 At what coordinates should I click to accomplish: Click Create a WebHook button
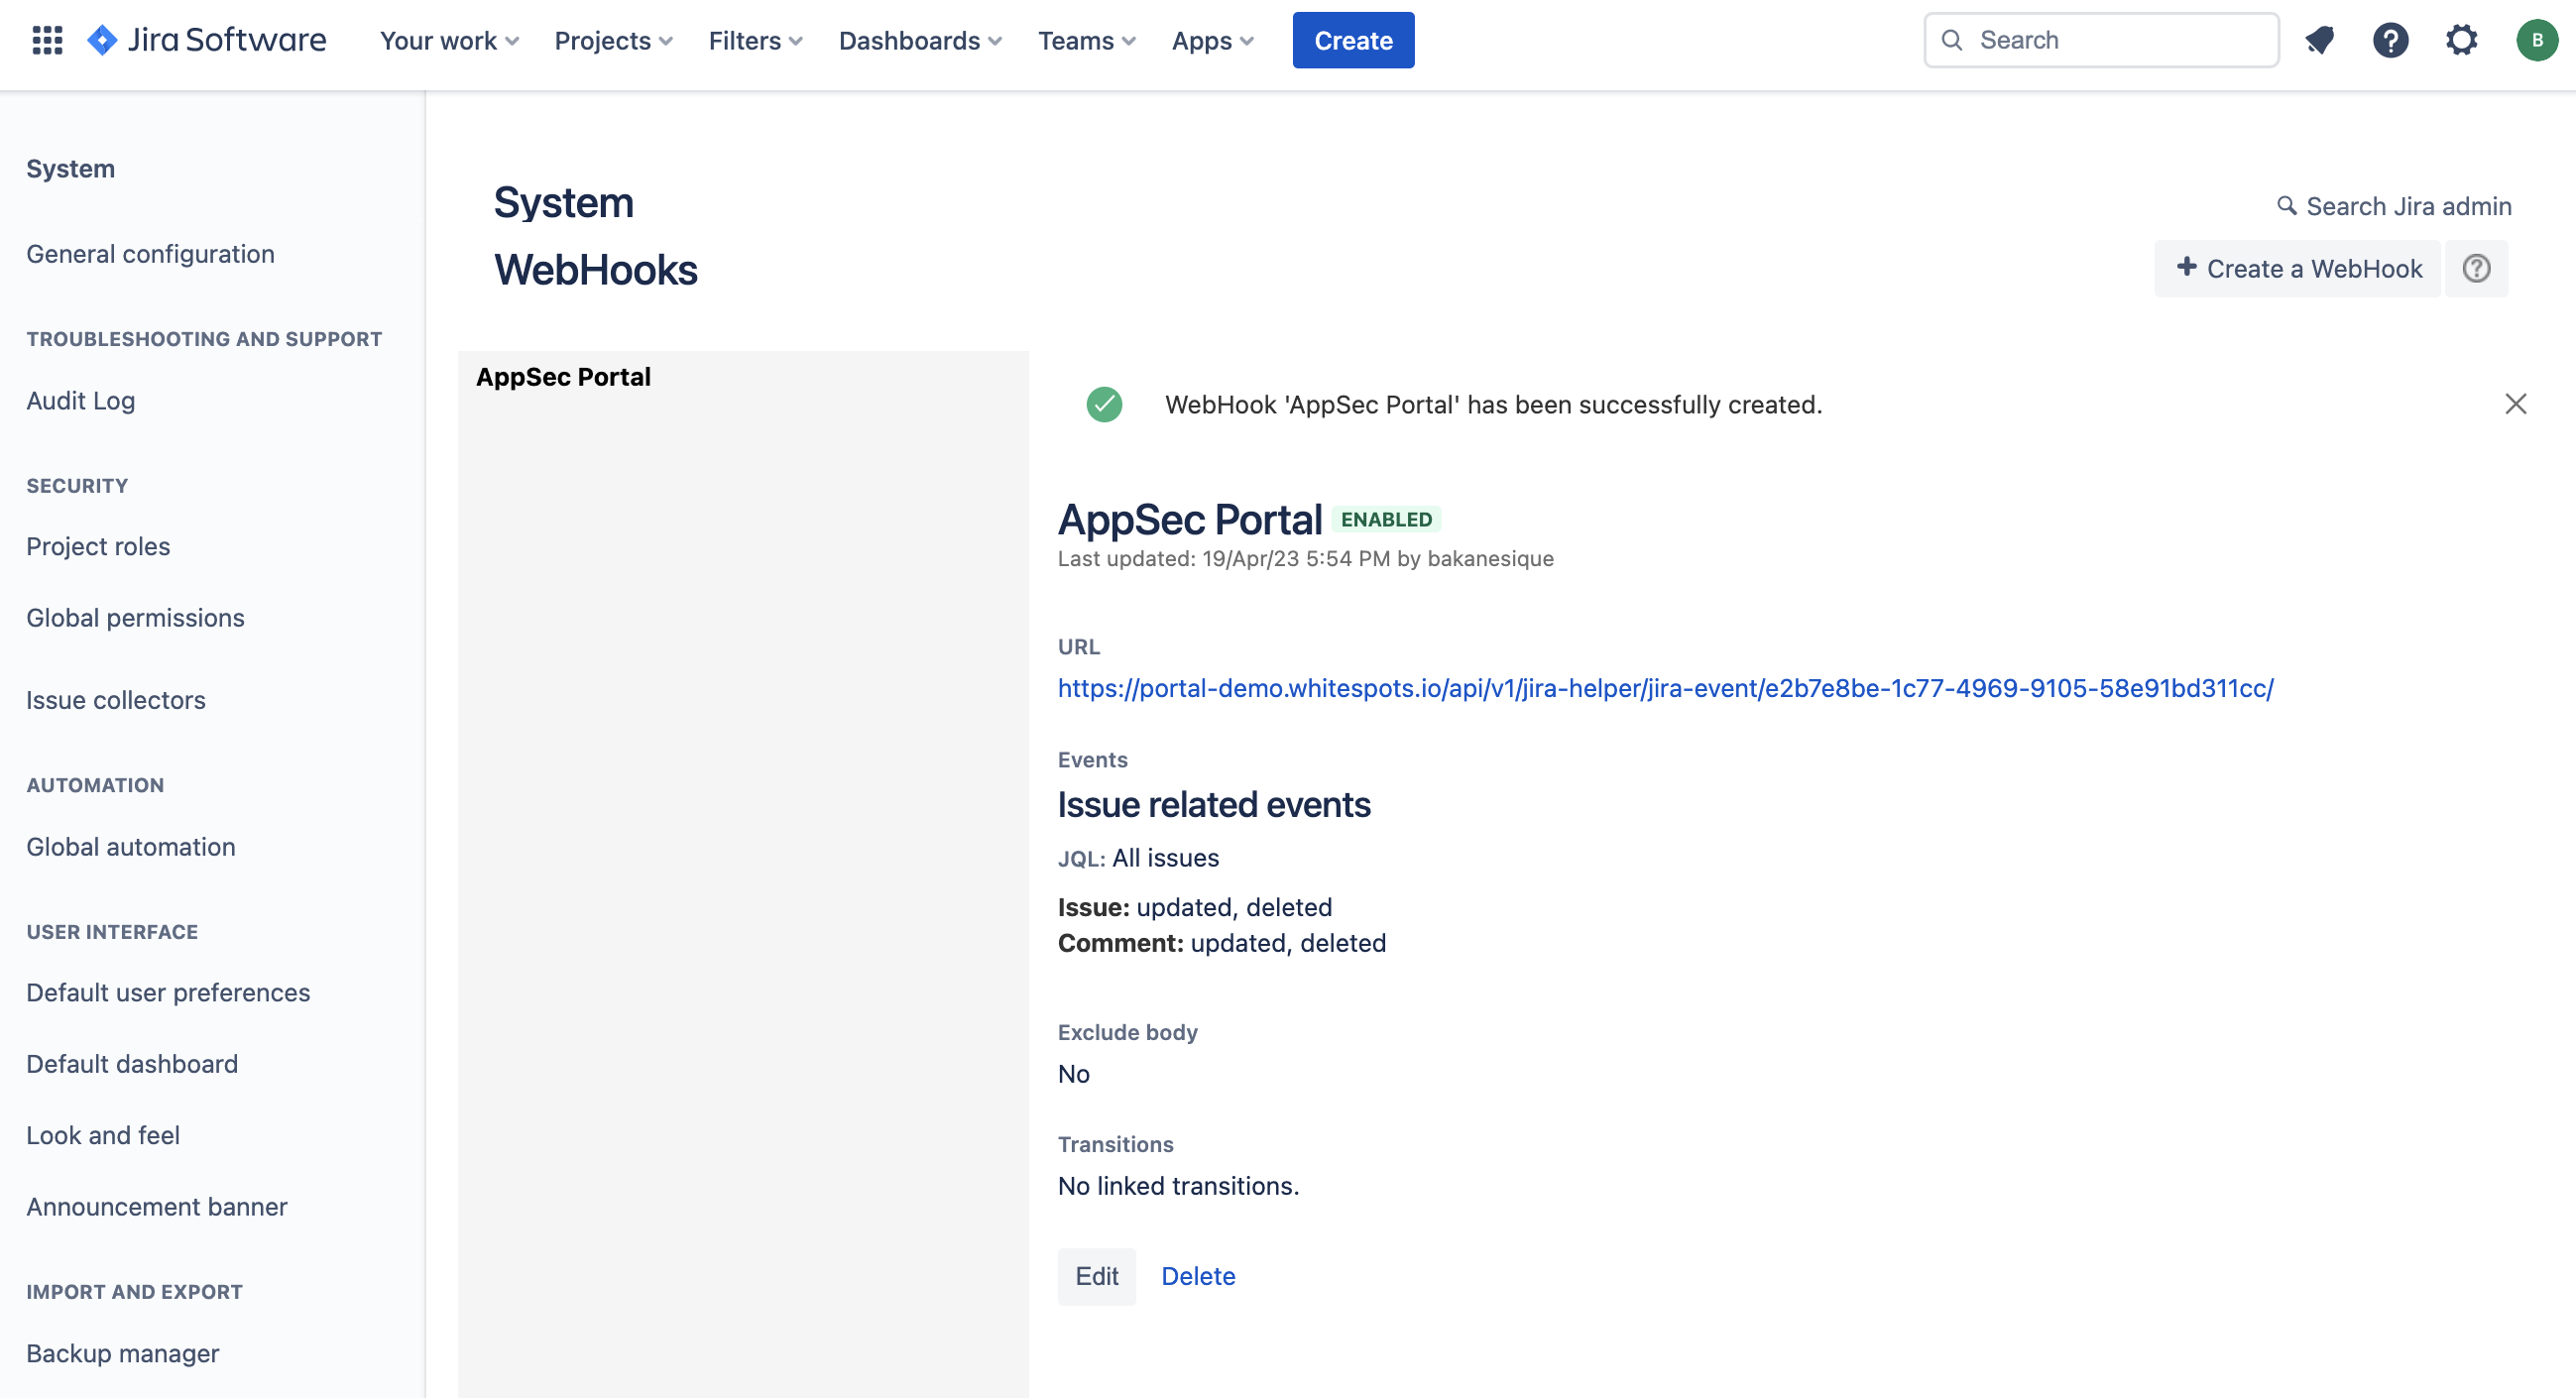pos(2298,268)
